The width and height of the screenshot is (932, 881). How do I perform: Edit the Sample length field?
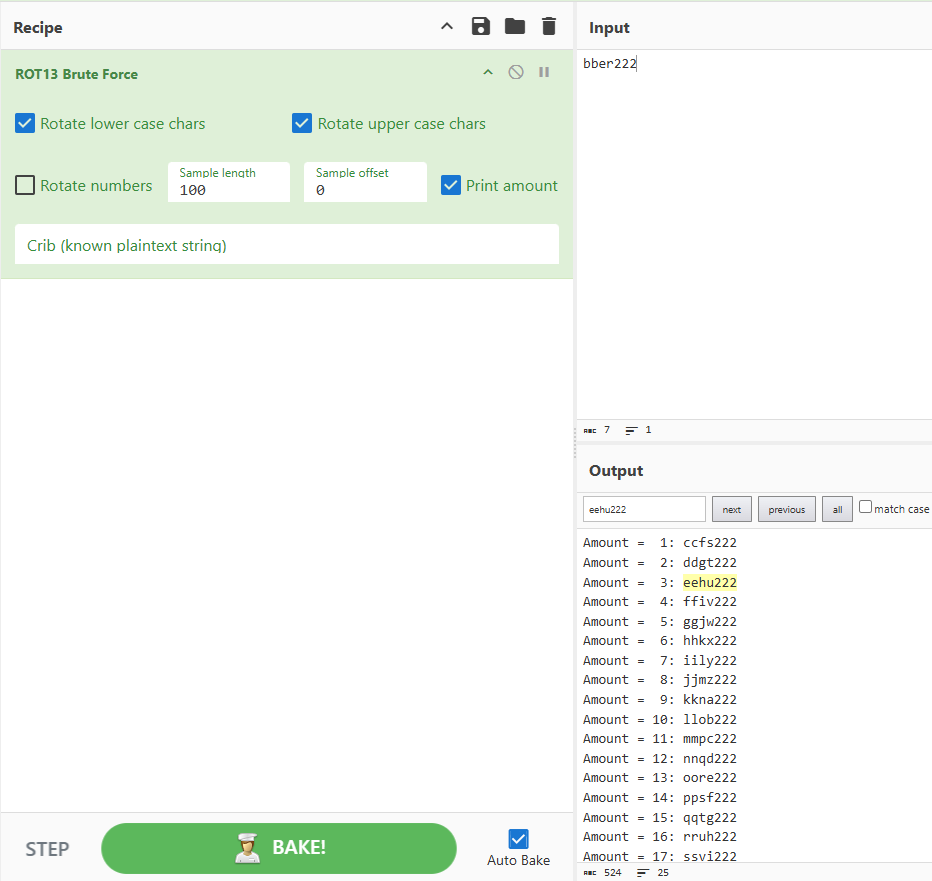click(x=229, y=182)
